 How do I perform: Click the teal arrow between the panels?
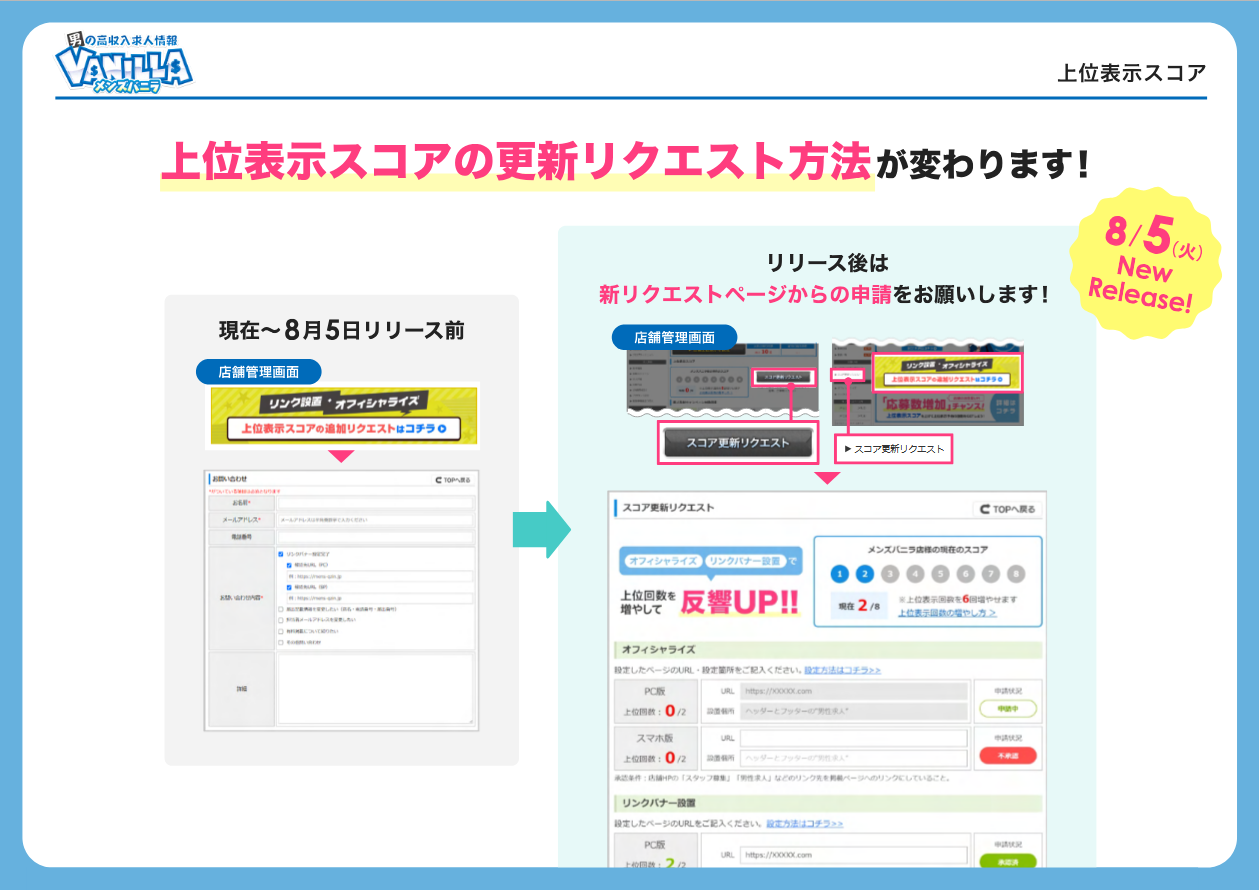tap(541, 529)
